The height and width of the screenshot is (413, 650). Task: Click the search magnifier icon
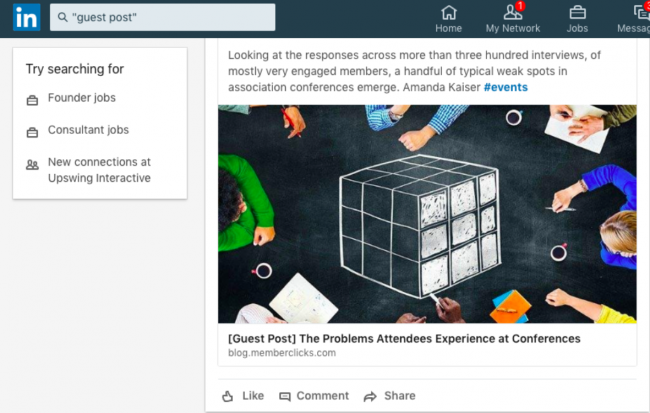[63, 17]
